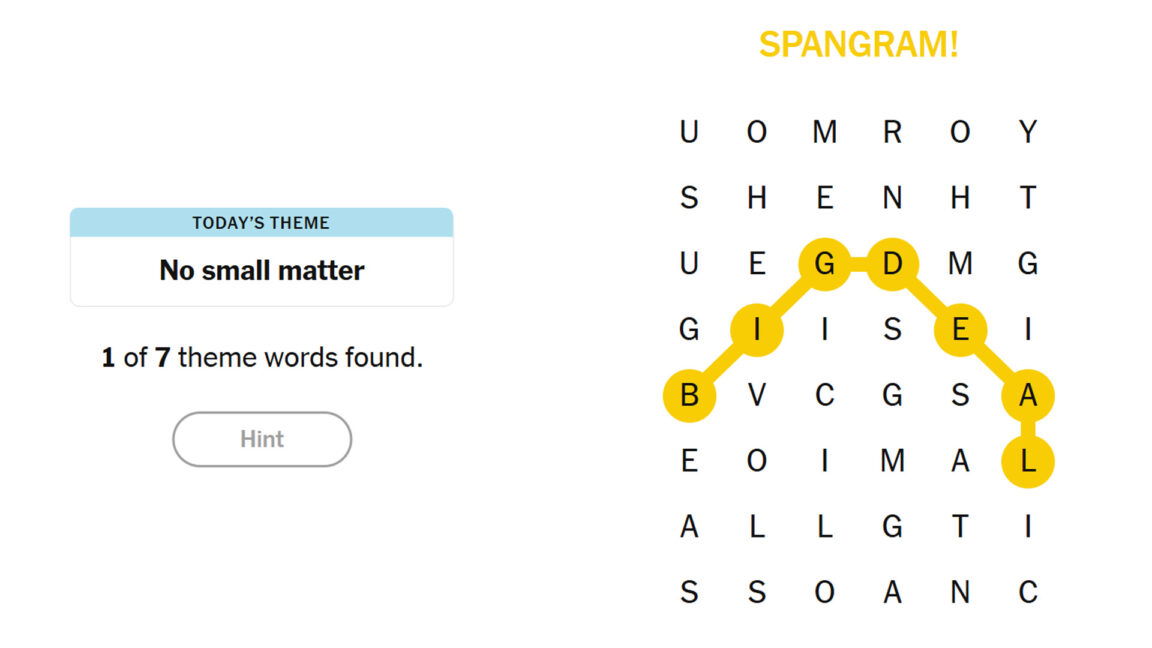The width and height of the screenshot is (1152, 648).
Task: Select the yellow highlighted L tile
Action: point(1028,462)
